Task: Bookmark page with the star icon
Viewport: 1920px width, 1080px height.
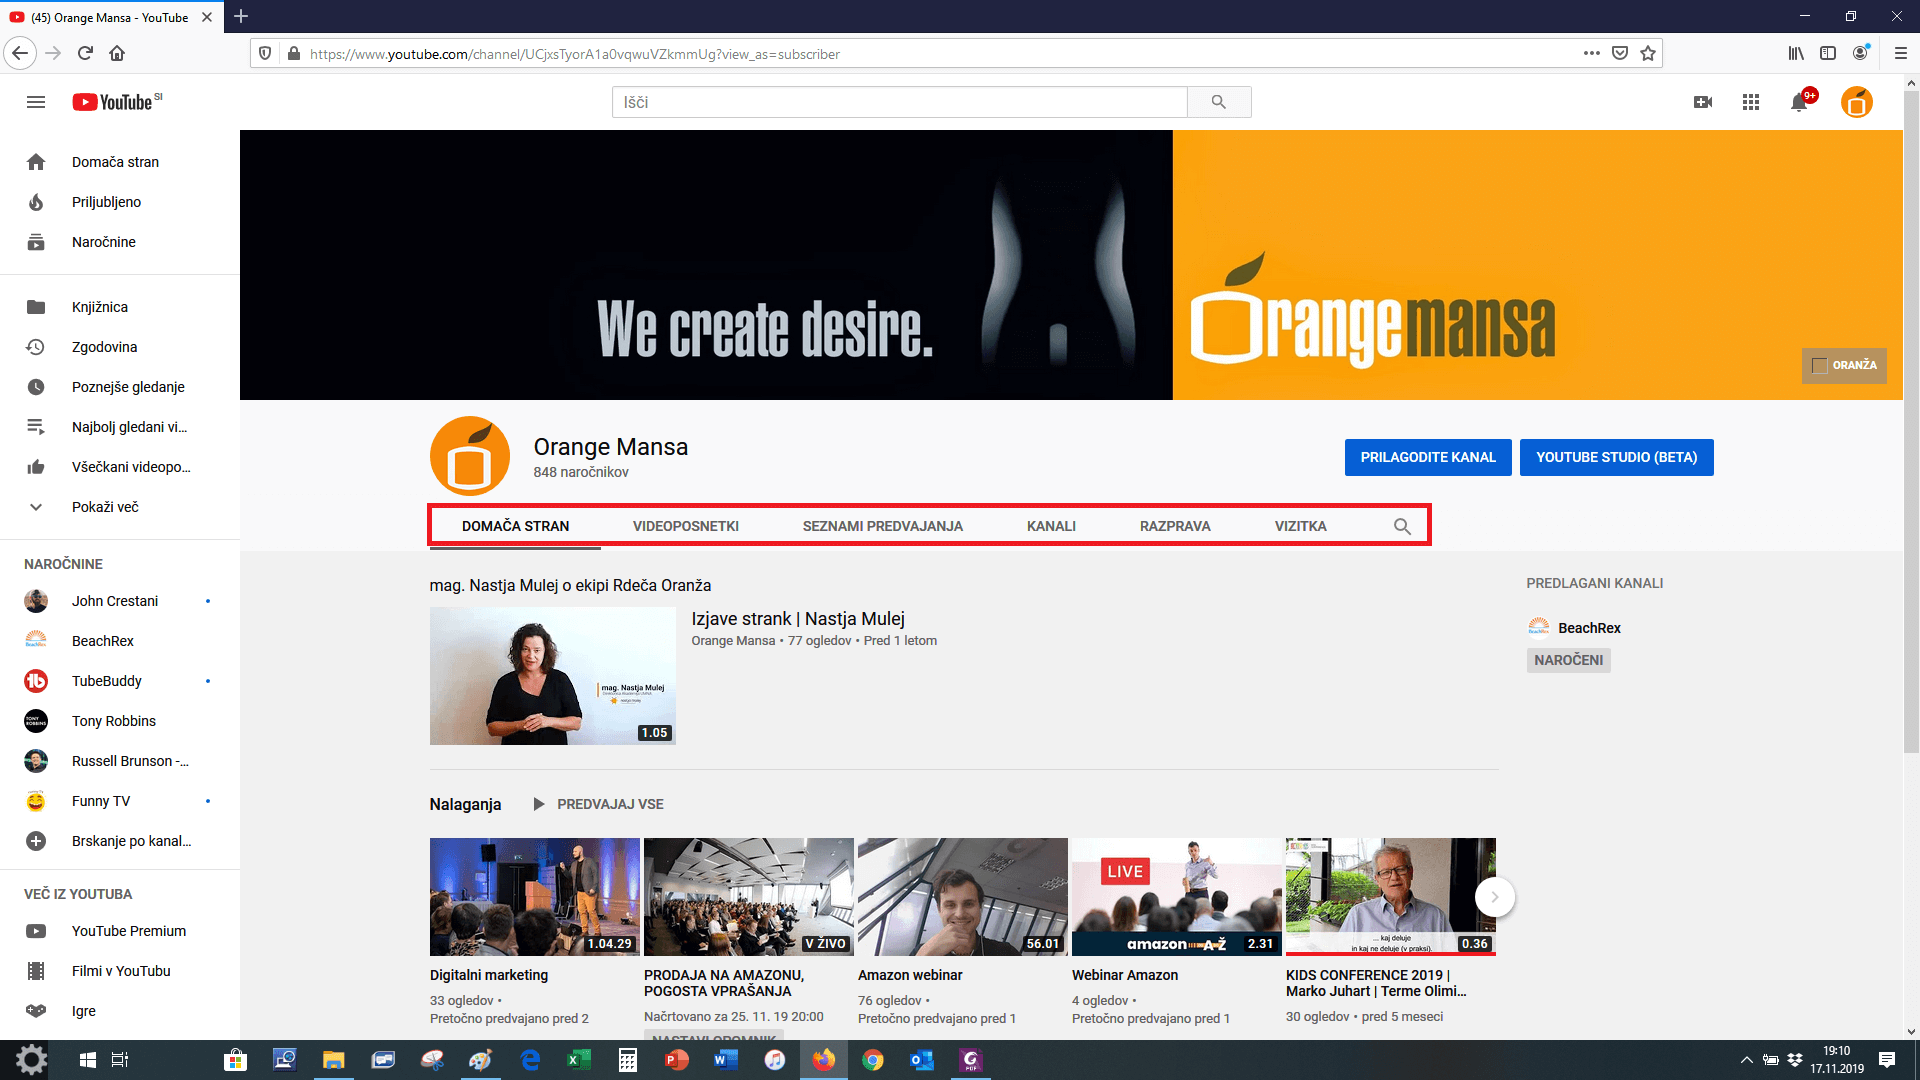Action: [1648, 54]
